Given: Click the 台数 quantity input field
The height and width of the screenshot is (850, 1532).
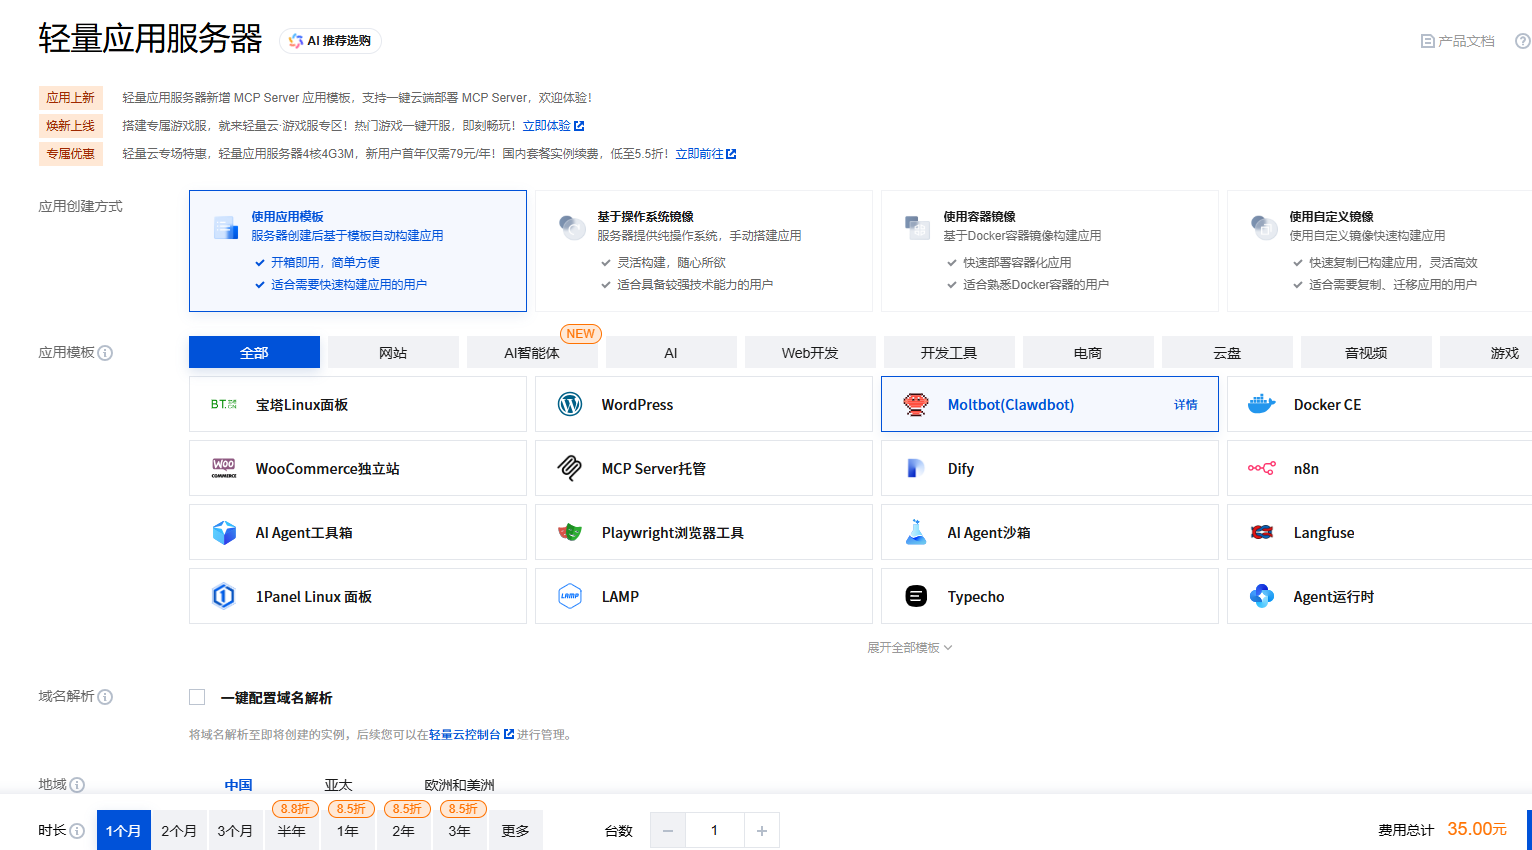Looking at the screenshot, I should tap(714, 830).
